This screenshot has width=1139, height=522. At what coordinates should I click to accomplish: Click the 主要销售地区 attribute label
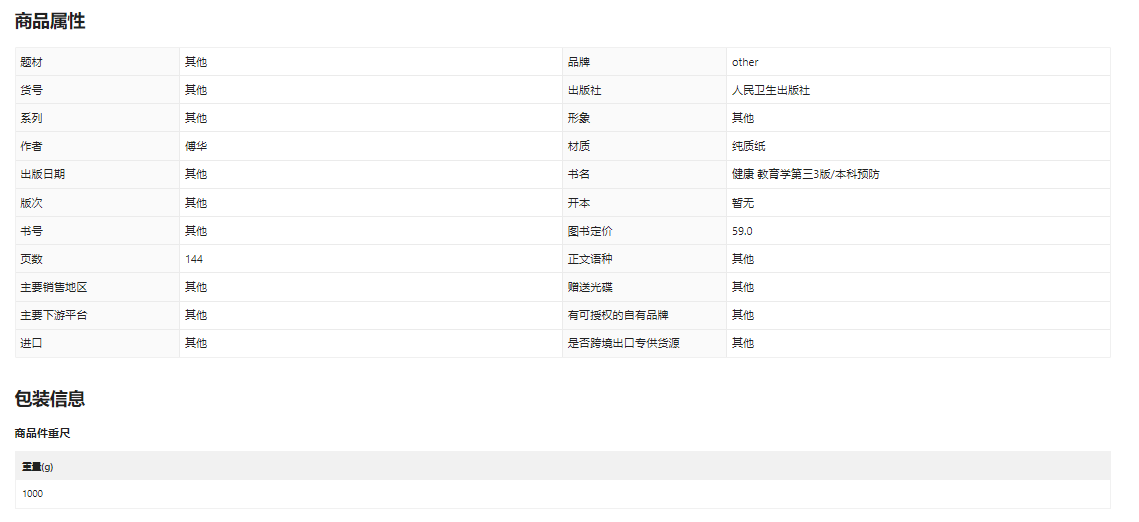point(54,287)
